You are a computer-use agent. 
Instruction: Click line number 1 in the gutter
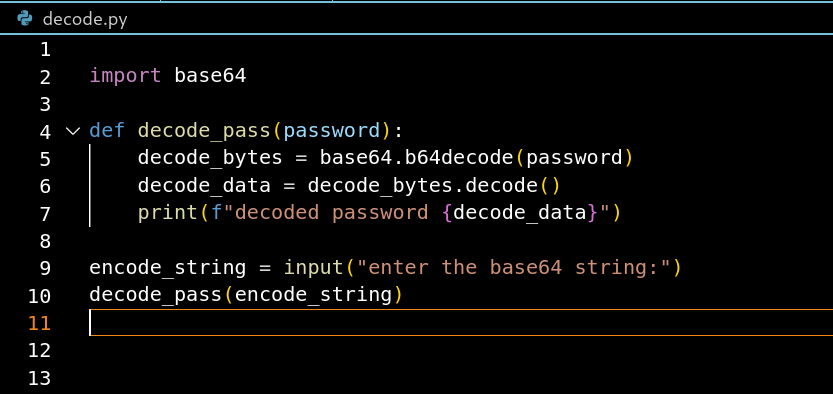pos(46,50)
